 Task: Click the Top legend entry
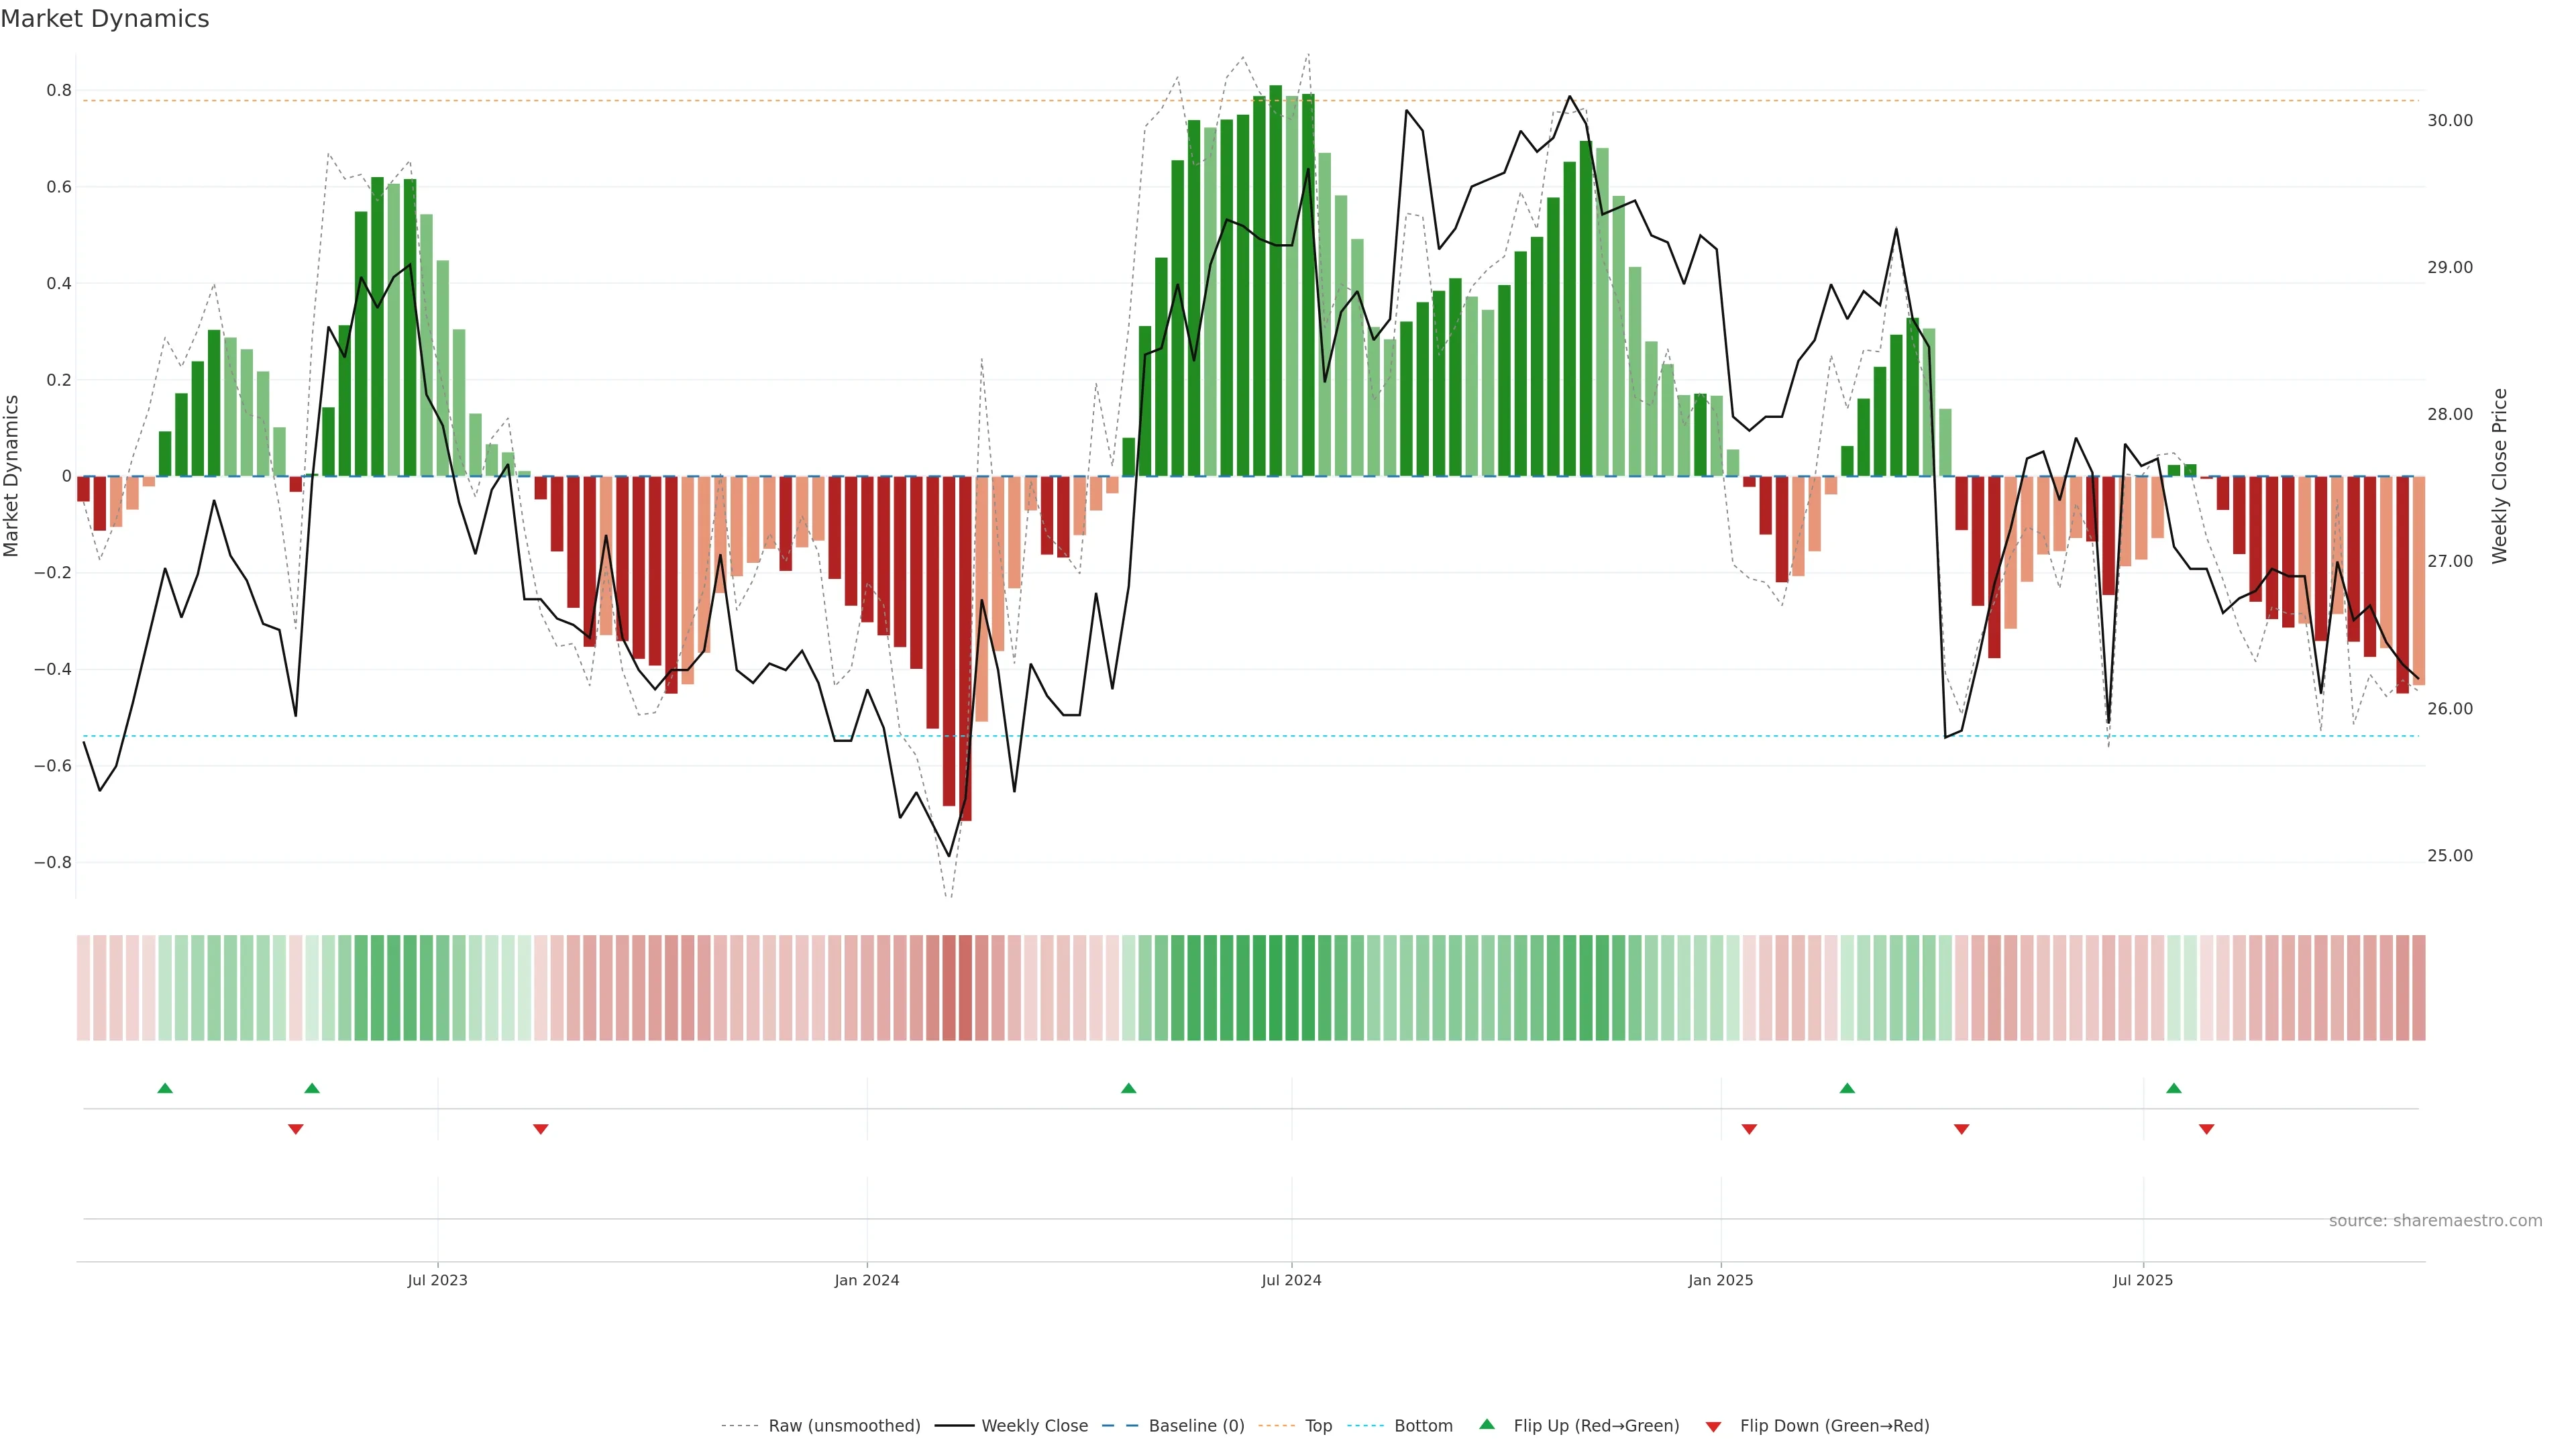point(1318,1426)
